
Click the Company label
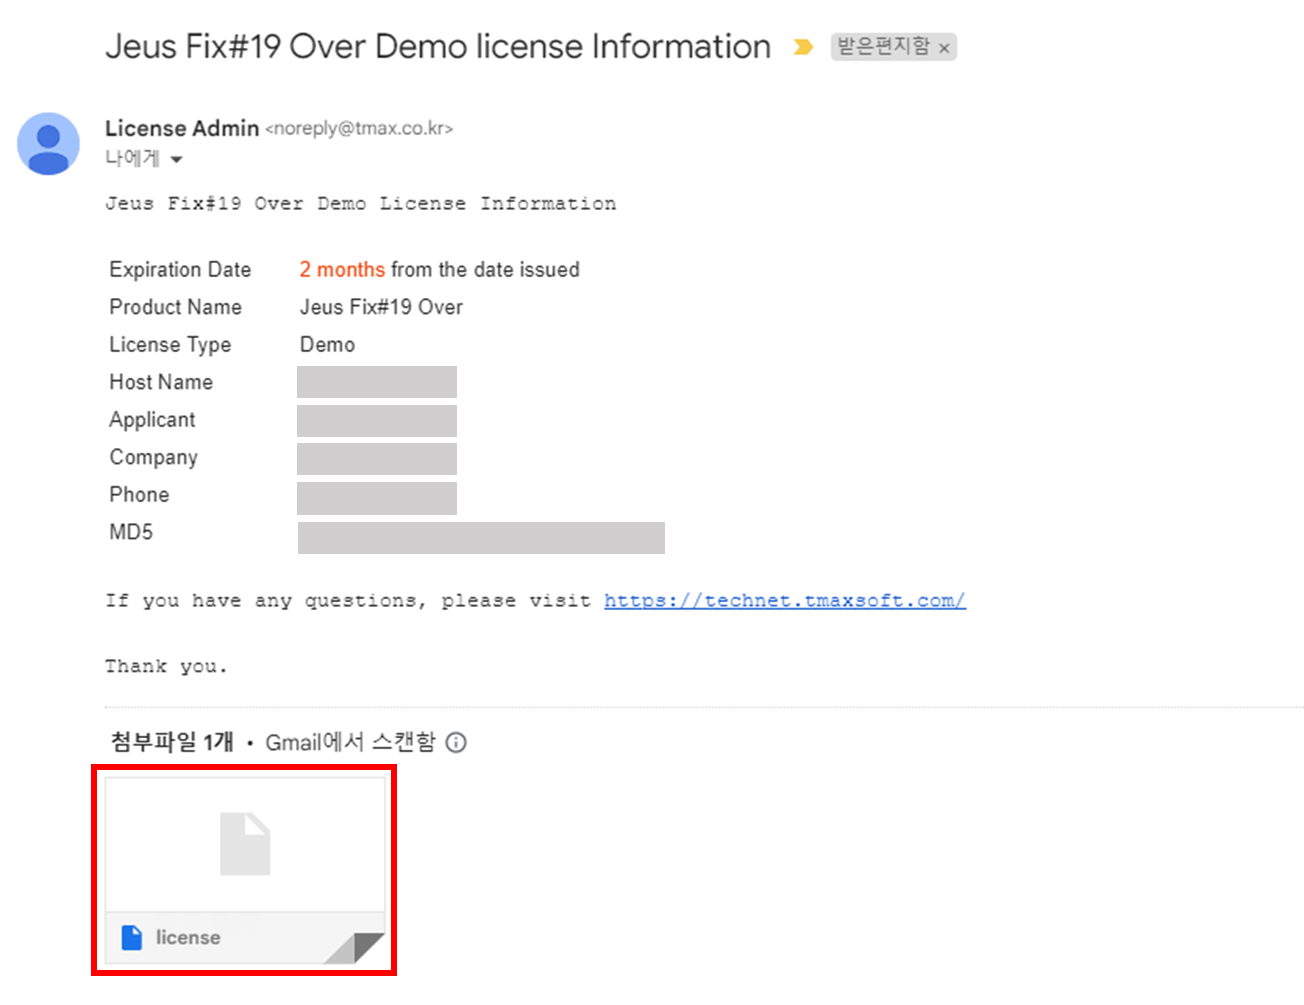click(153, 457)
